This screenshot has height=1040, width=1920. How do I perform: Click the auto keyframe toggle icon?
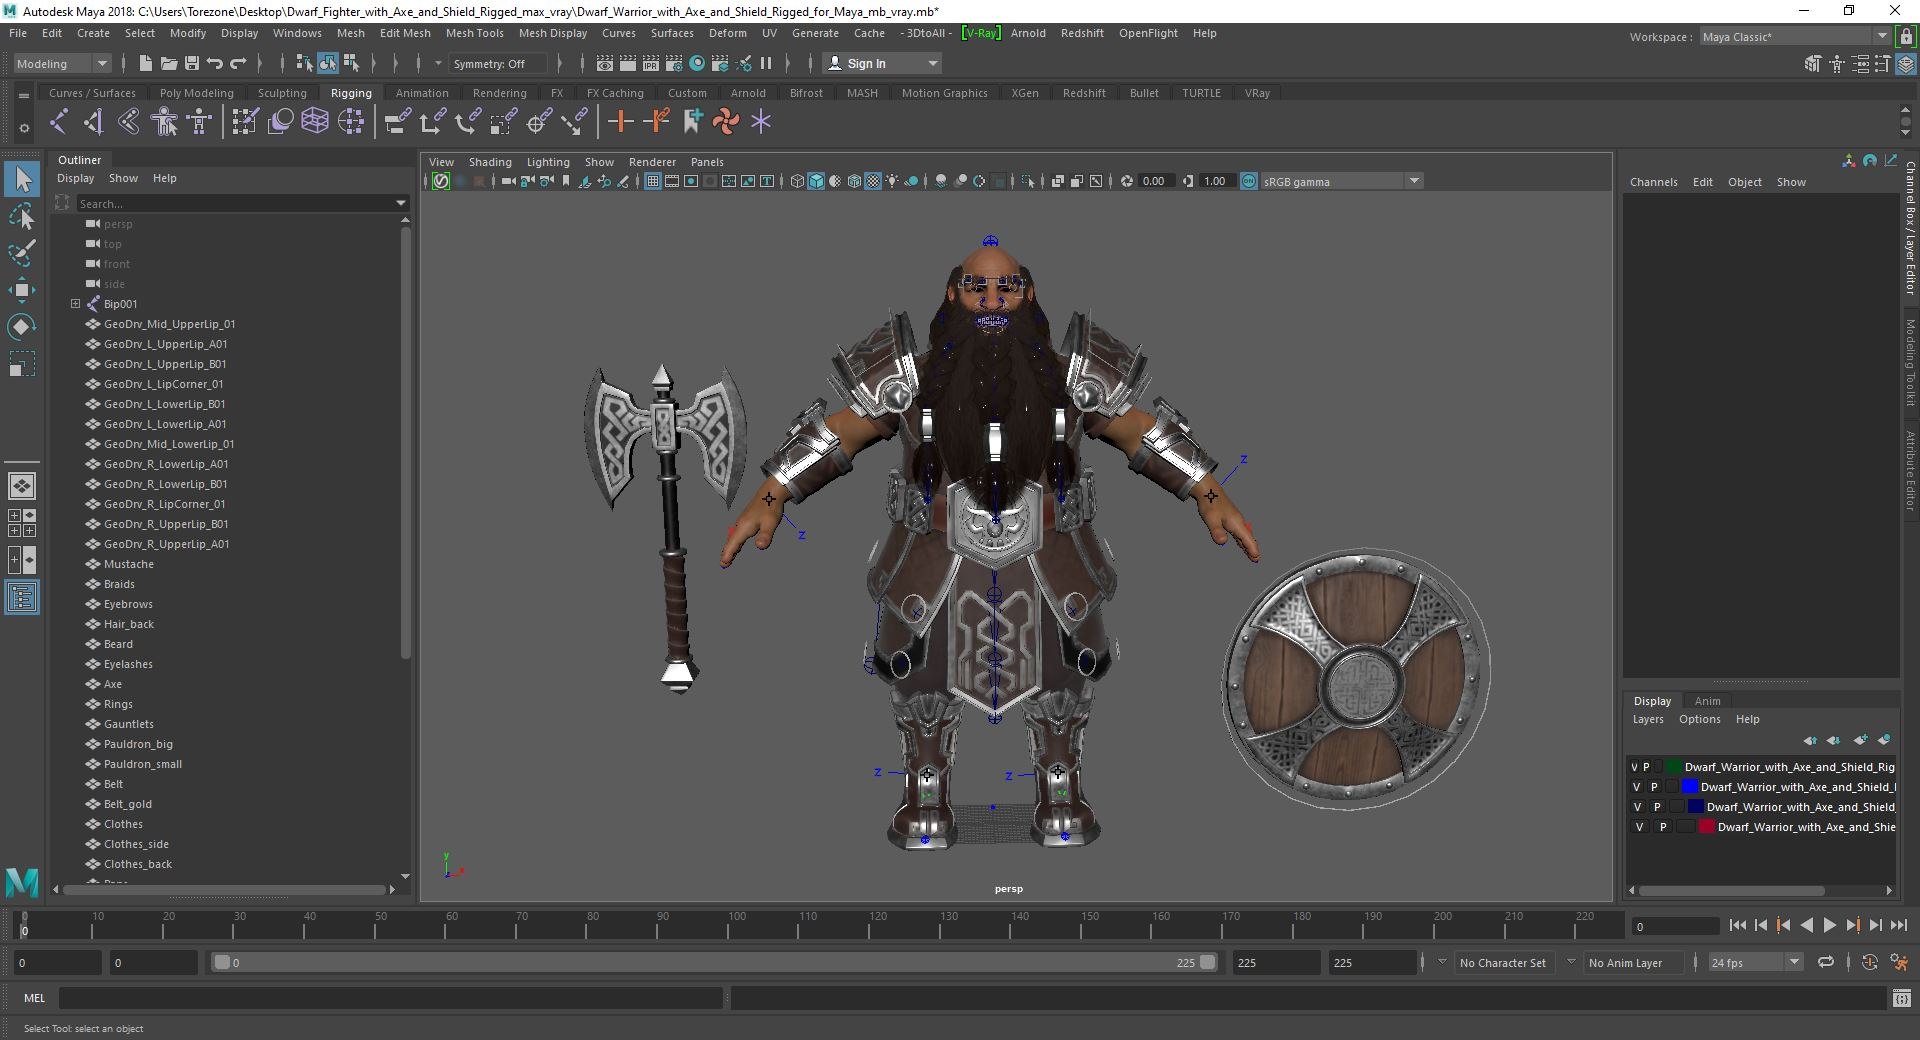click(1869, 962)
